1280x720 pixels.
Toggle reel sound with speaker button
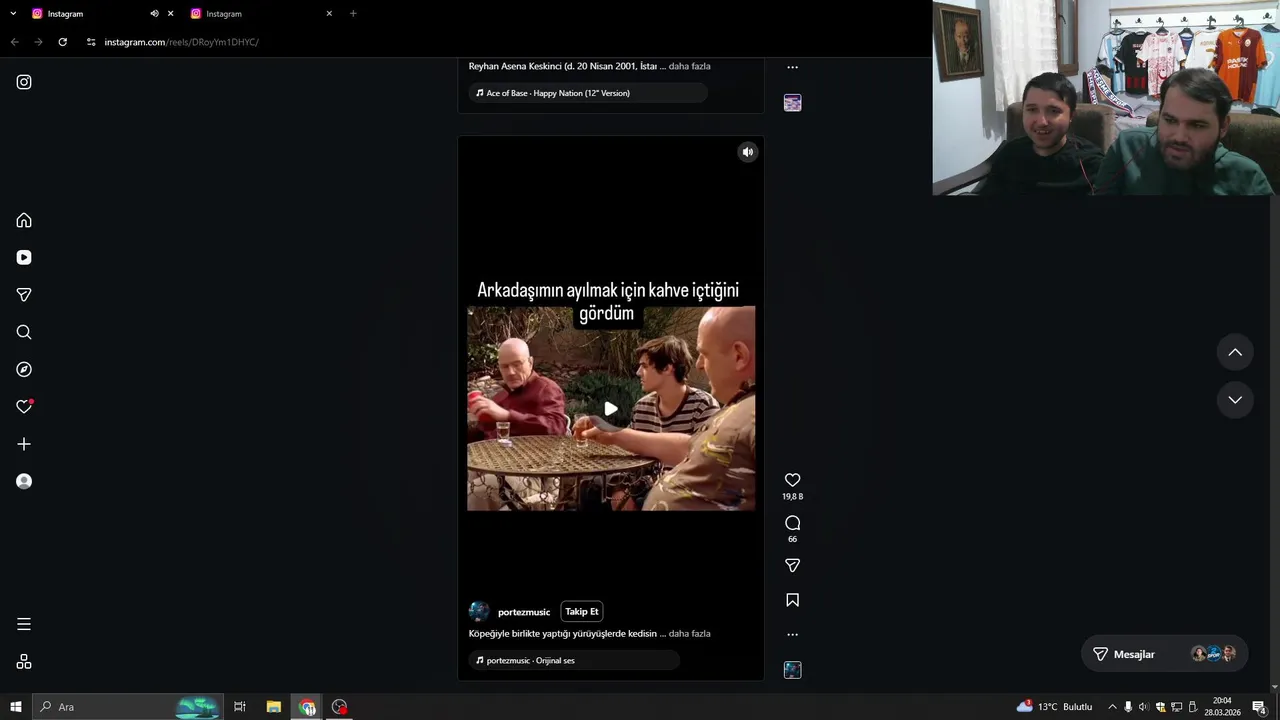(x=747, y=152)
